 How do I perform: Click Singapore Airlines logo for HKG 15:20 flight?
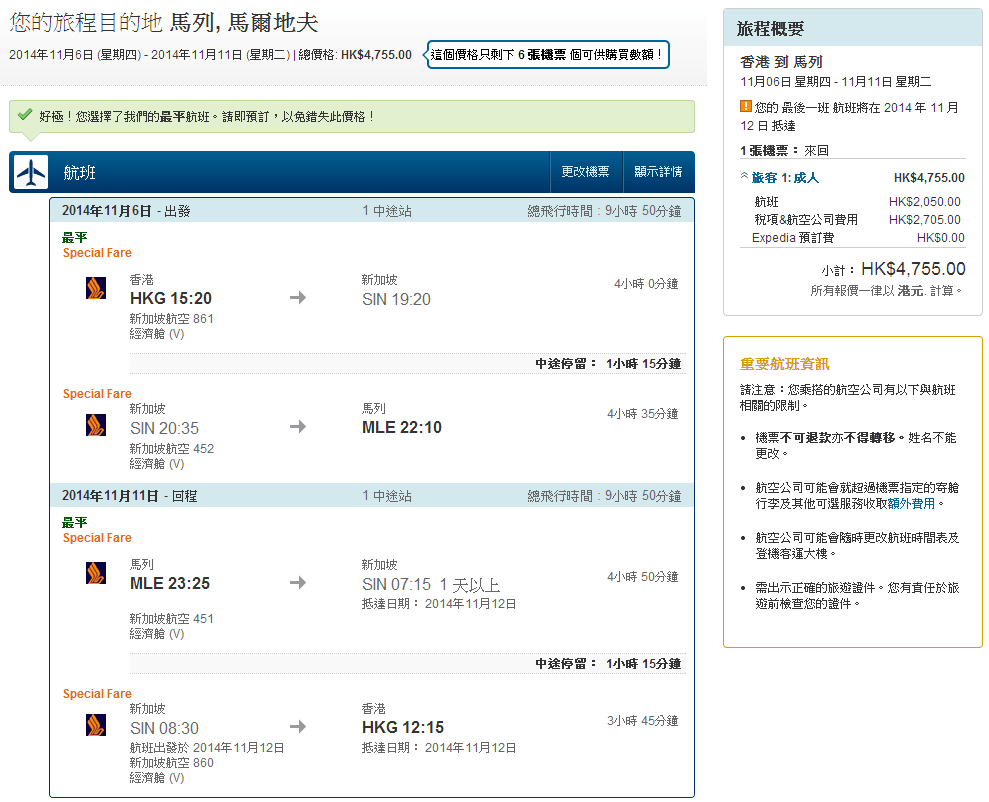click(96, 289)
